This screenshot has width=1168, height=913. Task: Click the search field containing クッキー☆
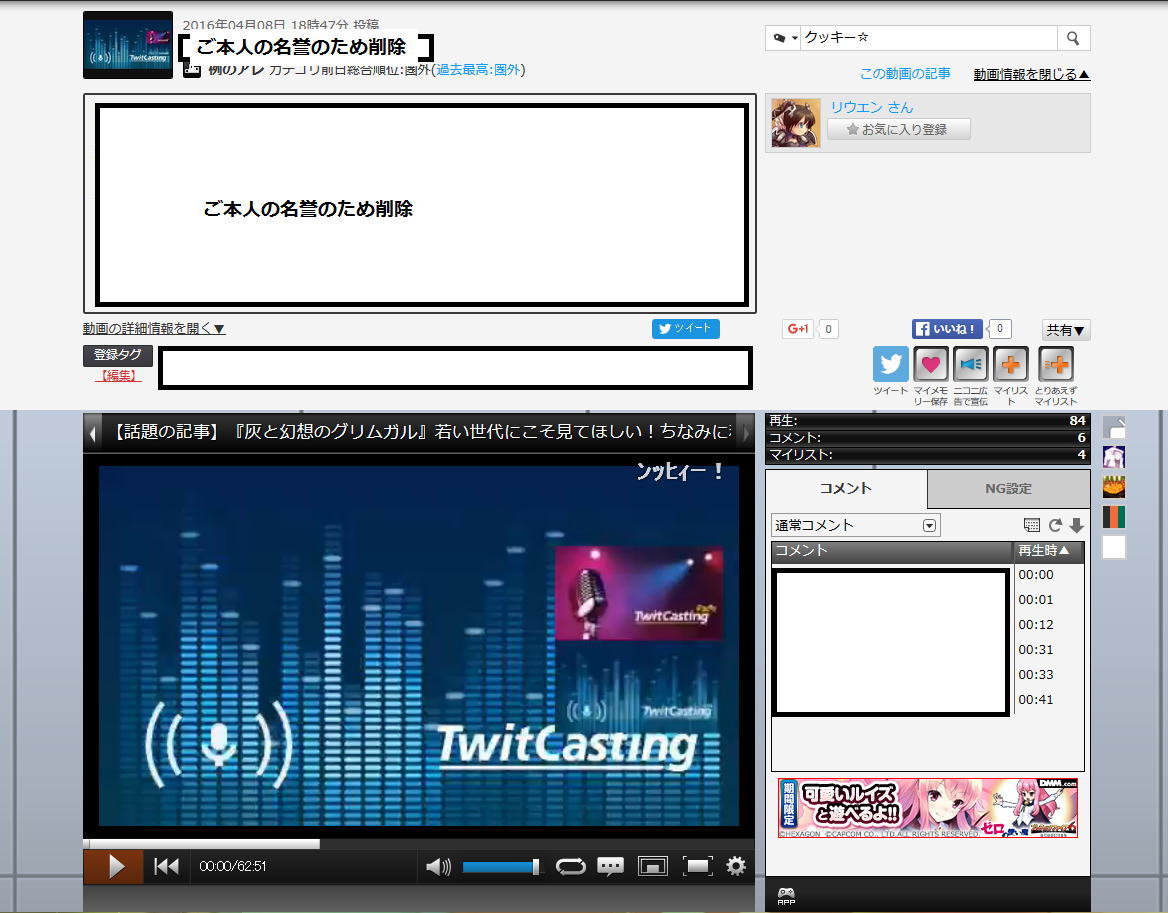929,37
